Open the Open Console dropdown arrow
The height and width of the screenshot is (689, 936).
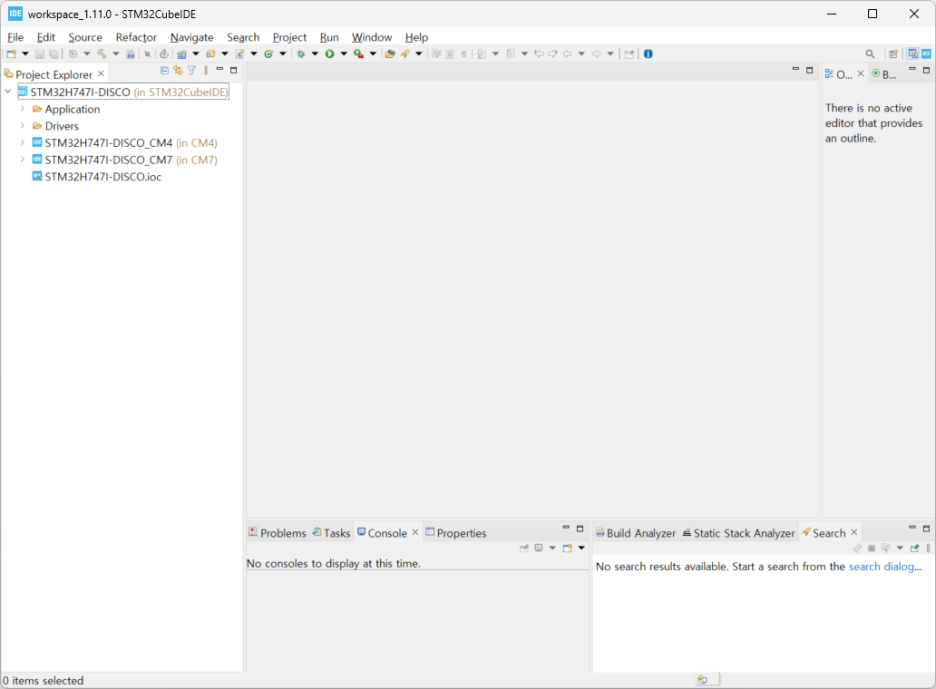[581, 548]
